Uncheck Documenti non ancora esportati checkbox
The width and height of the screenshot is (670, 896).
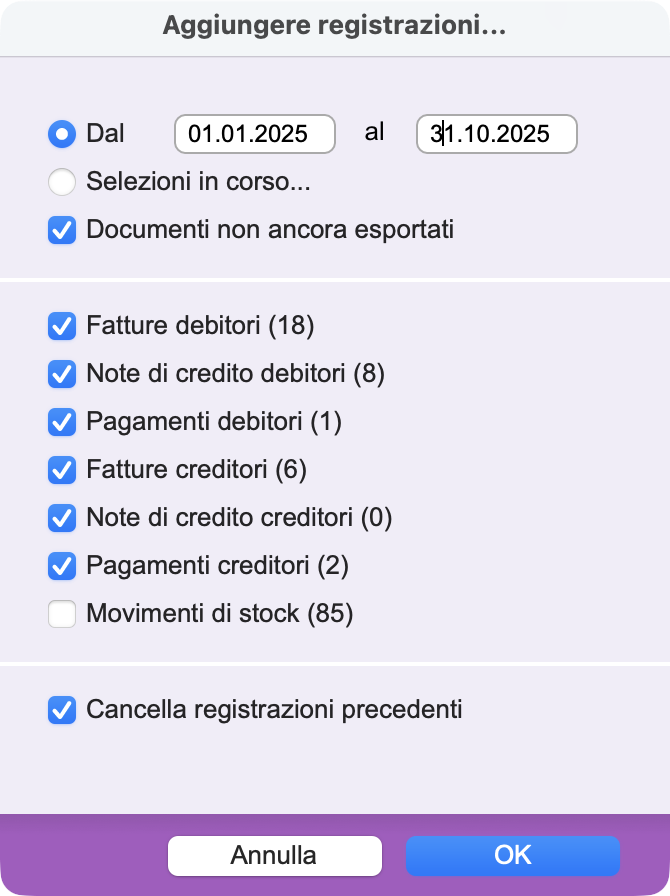click(x=62, y=230)
